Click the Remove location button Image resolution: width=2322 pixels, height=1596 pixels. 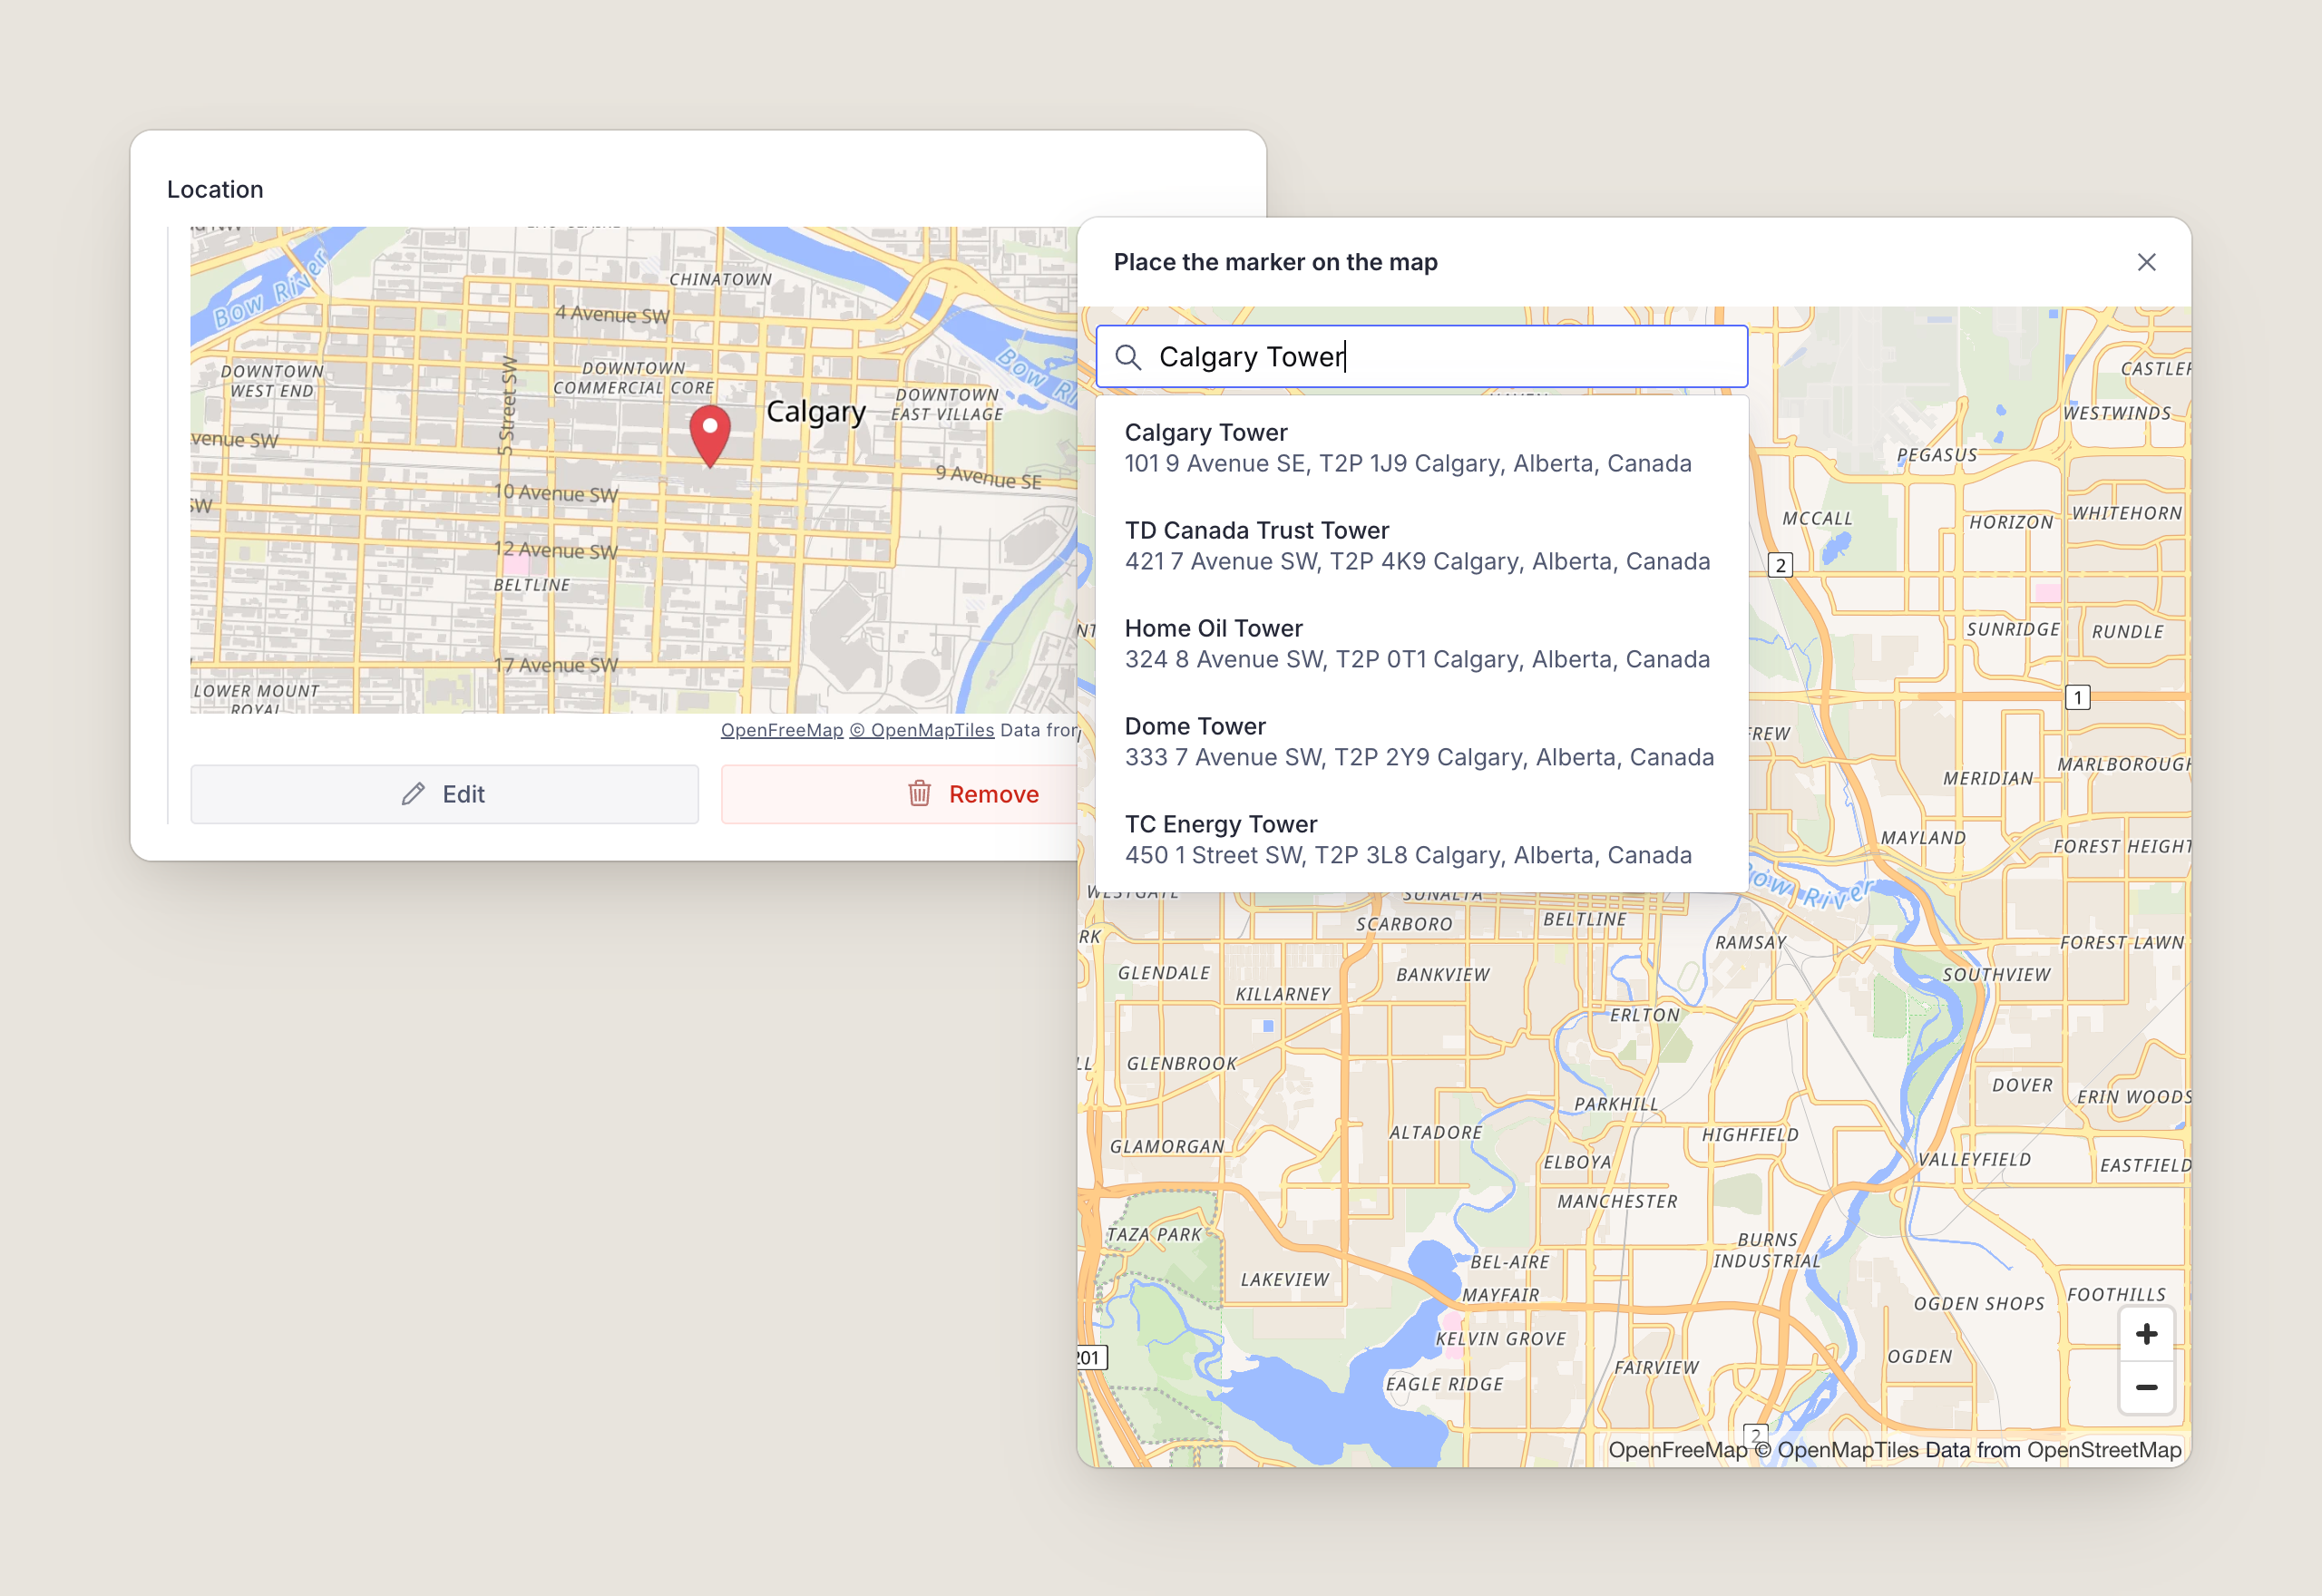[x=899, y=794]
